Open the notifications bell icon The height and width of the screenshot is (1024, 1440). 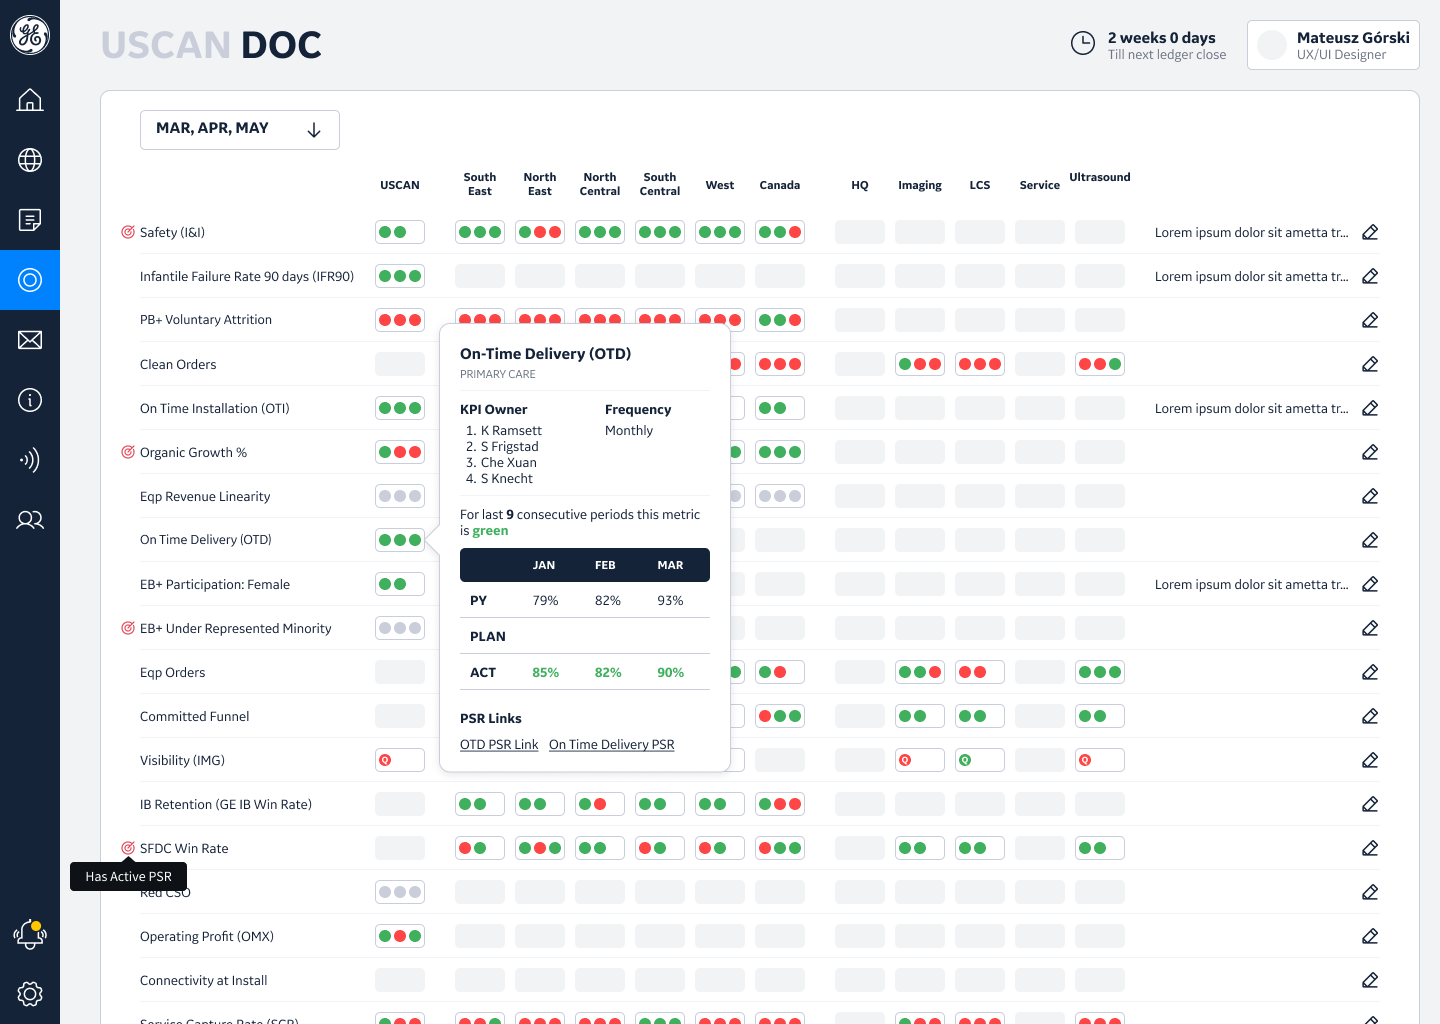click(x=30, y=934)
